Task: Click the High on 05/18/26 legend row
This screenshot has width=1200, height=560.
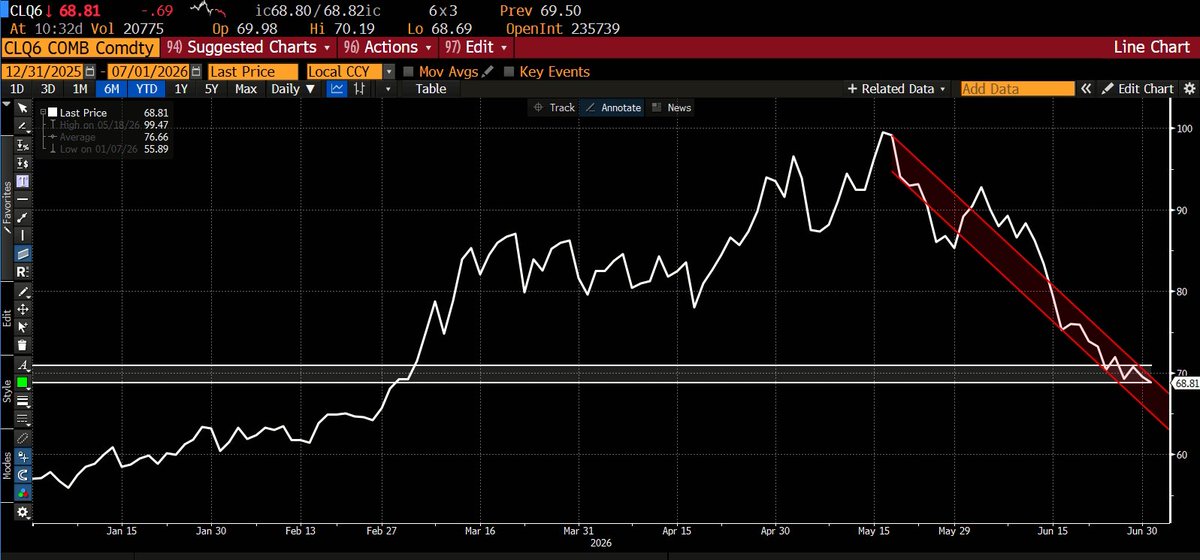Action: [x=107, y=124]
